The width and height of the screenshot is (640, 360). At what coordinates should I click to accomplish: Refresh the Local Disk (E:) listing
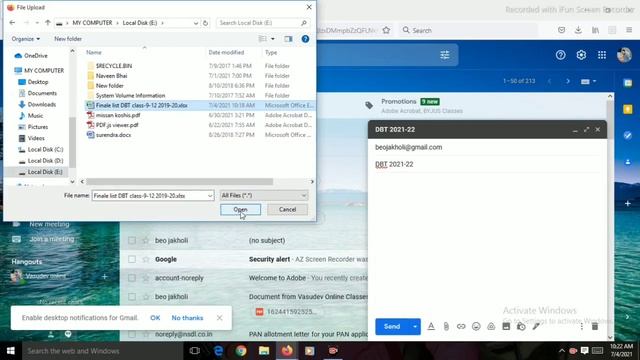click(205, 23)
